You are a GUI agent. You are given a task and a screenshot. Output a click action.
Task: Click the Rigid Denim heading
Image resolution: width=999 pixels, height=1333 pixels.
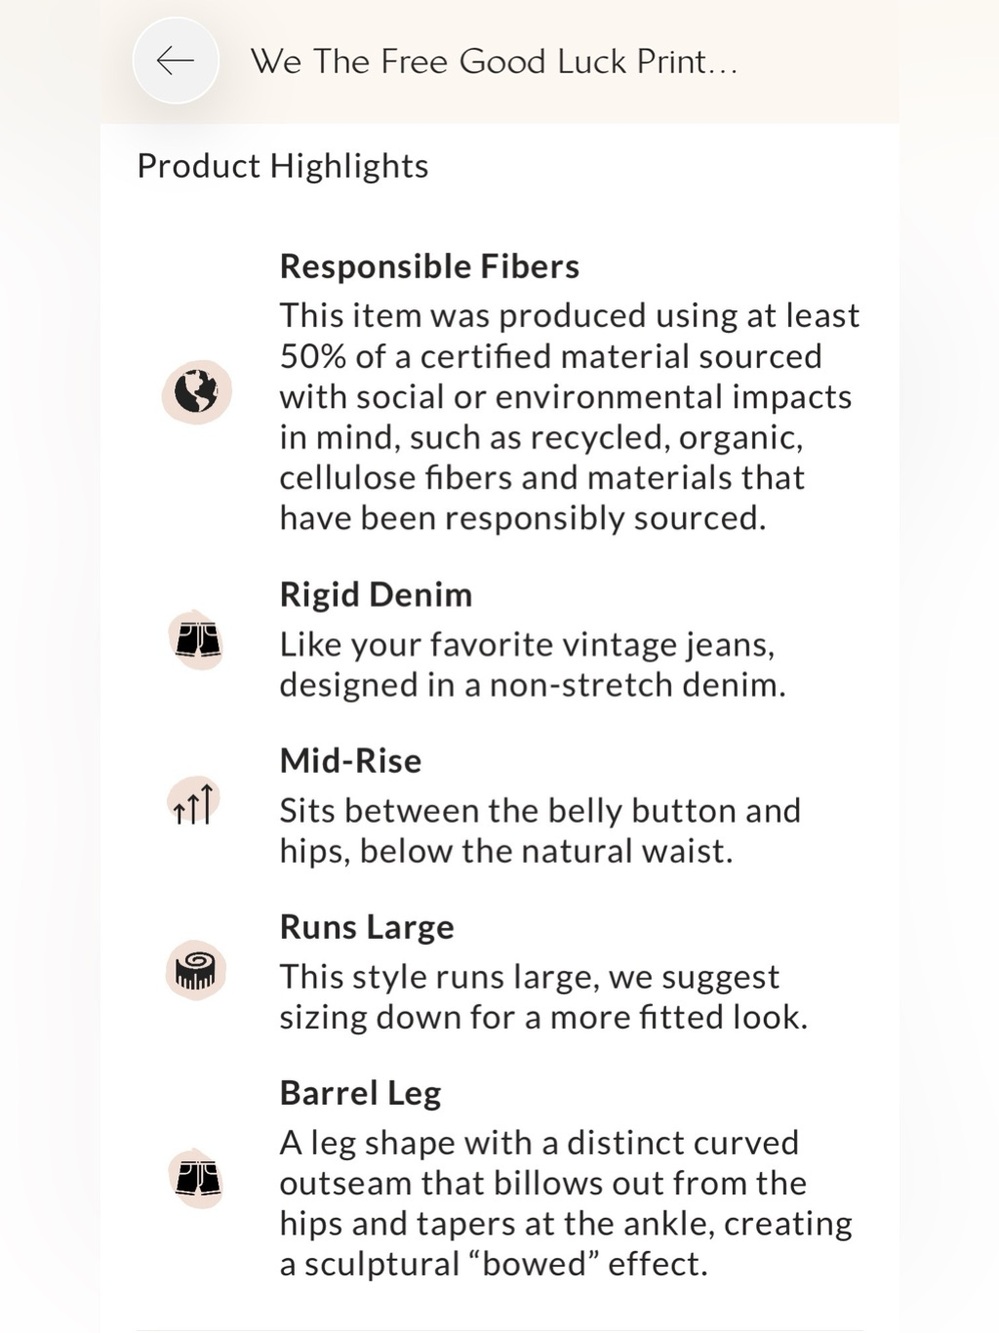pyautogui.click(x=376, y=594)
